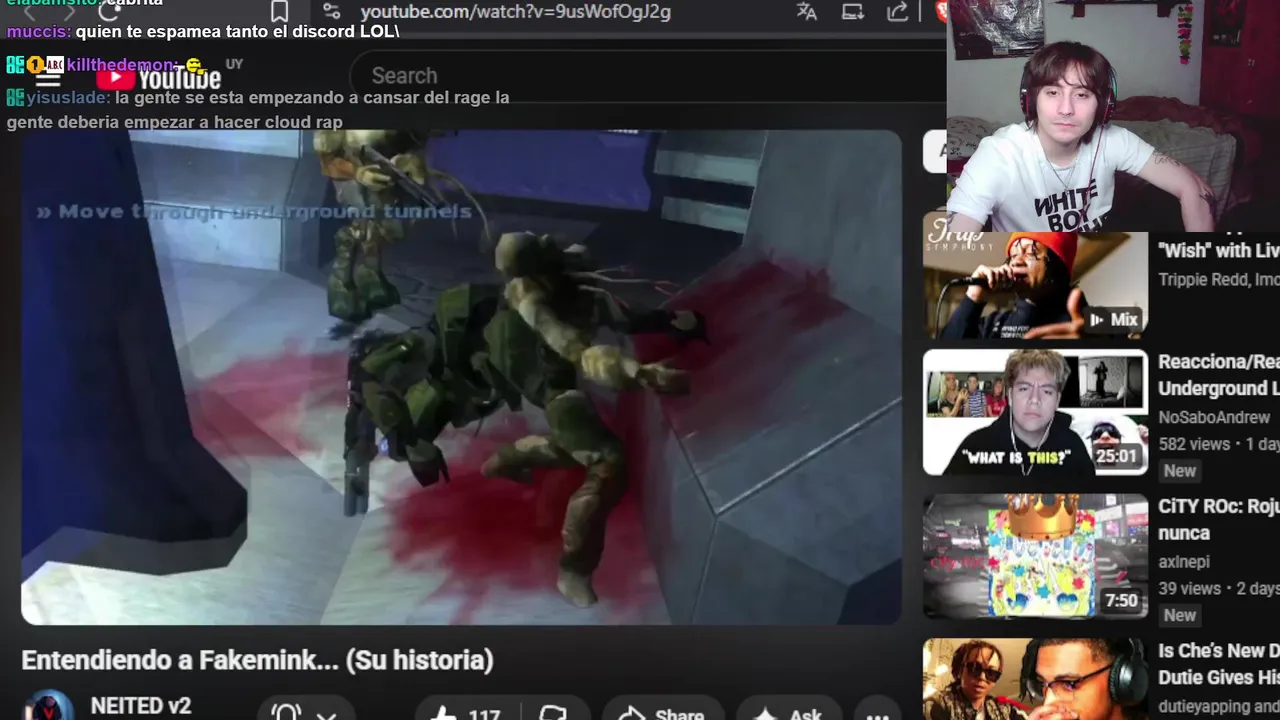1280x720 pixels.
Task: Open the NEITED v2 channel name link
Action: tap(141, 706)
